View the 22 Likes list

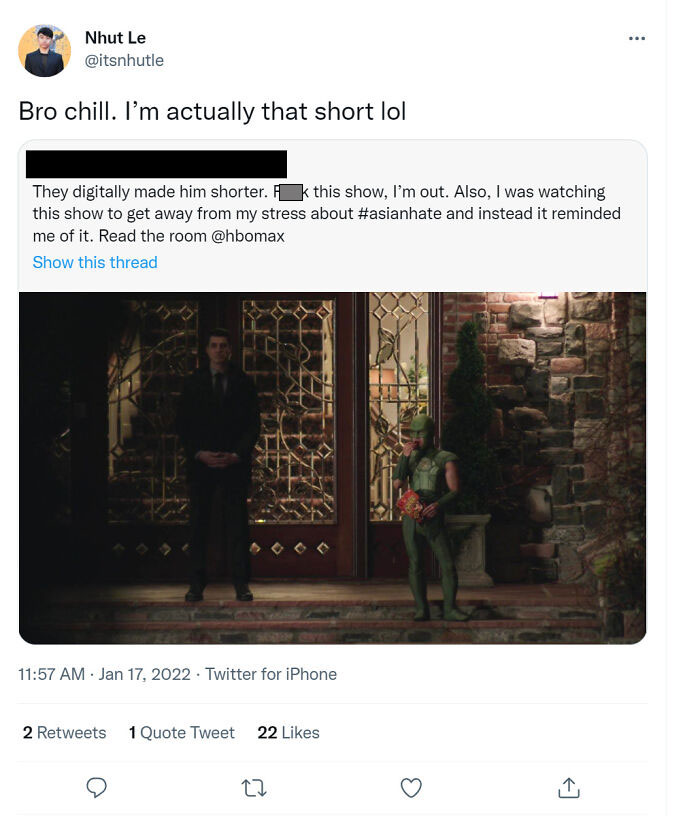pos(288,732)
